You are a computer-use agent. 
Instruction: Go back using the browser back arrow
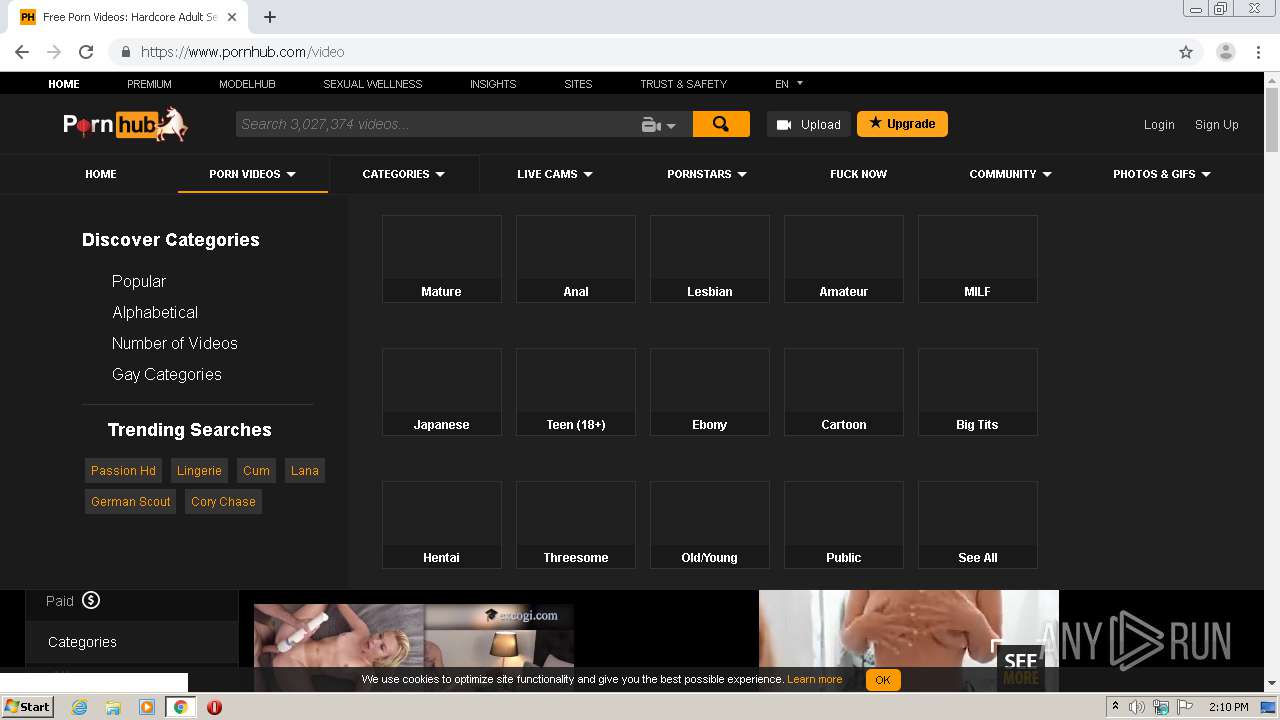point(22,52)
